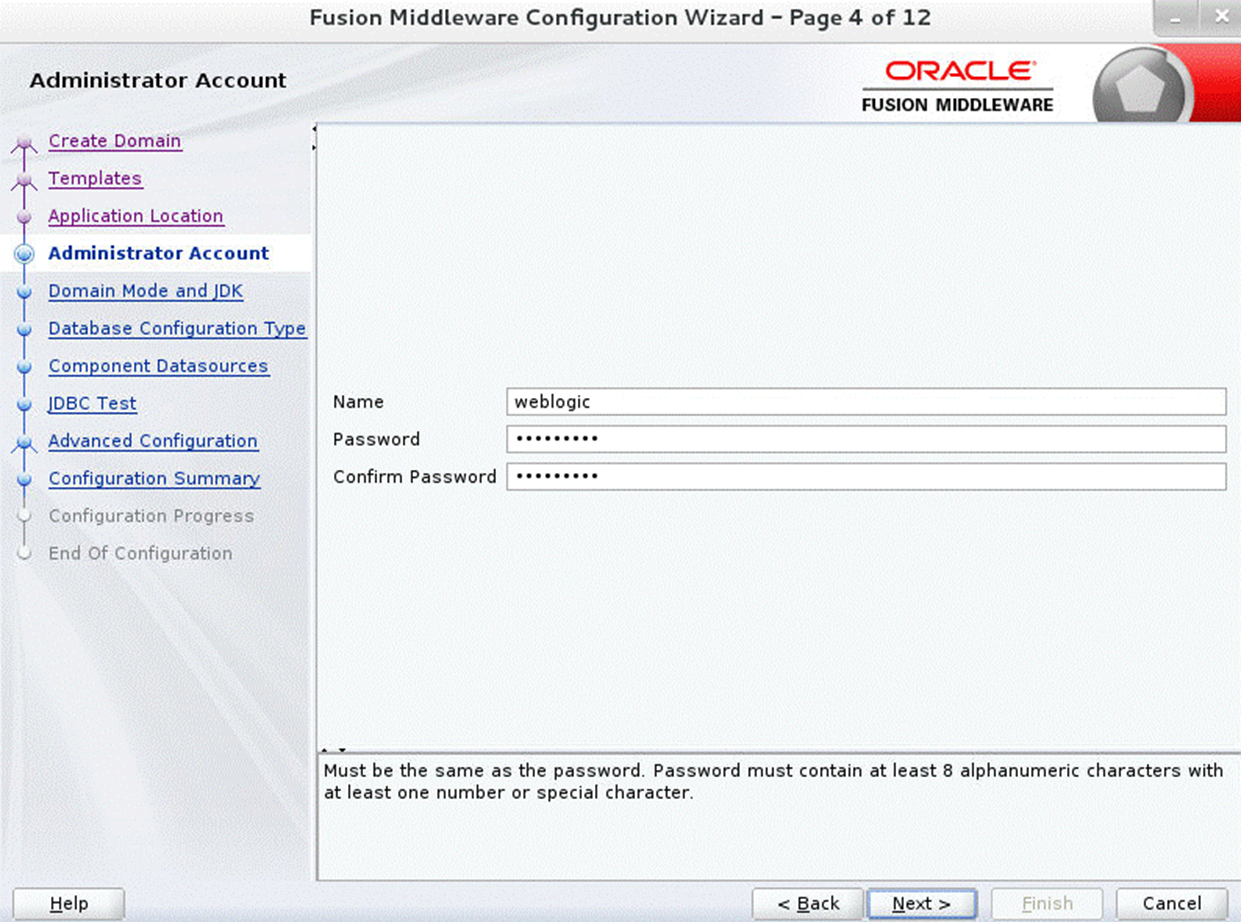Click the Oracle logo in the header
The width and height of the screenshot is (1241, 922).
click(x=957, y=68)
